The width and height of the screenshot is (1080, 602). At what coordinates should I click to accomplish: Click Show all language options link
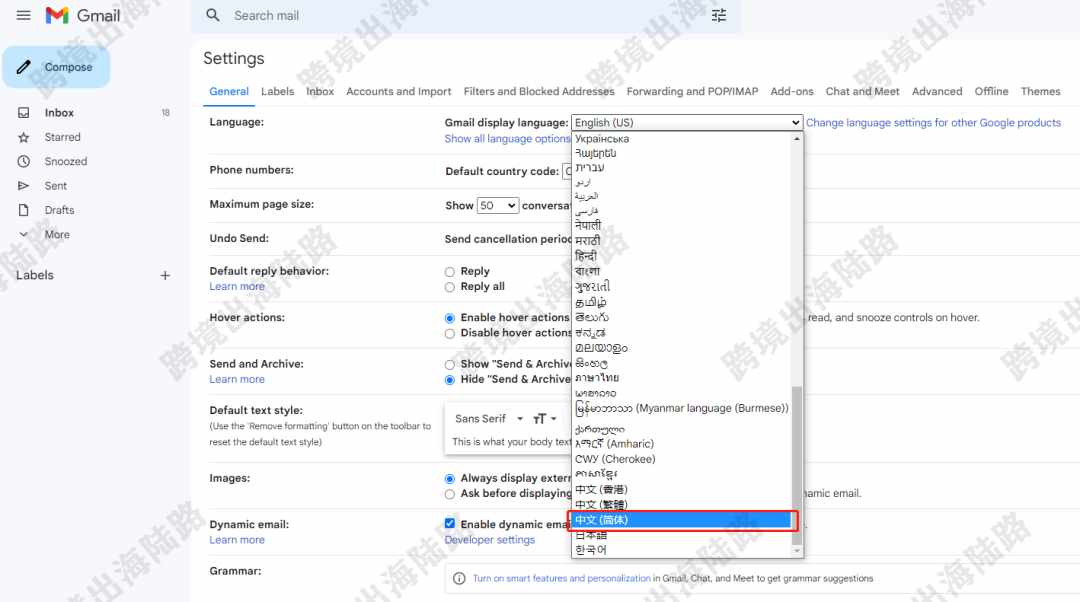point(508,138)
